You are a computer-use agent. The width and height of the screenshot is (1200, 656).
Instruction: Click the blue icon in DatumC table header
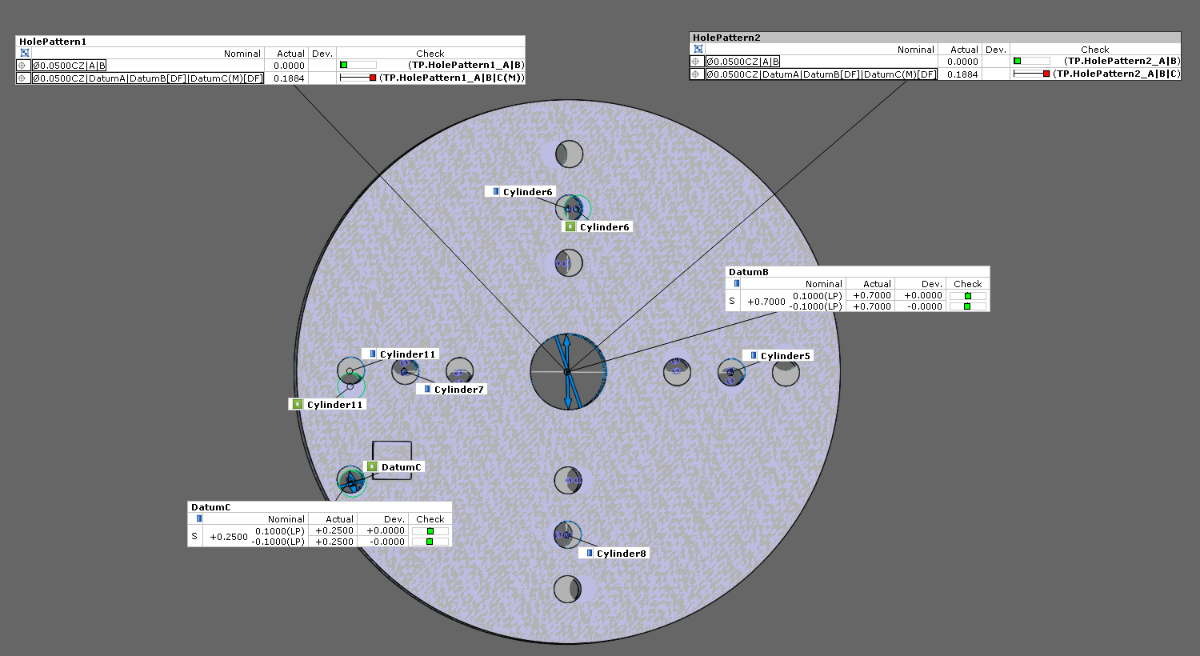199,519
